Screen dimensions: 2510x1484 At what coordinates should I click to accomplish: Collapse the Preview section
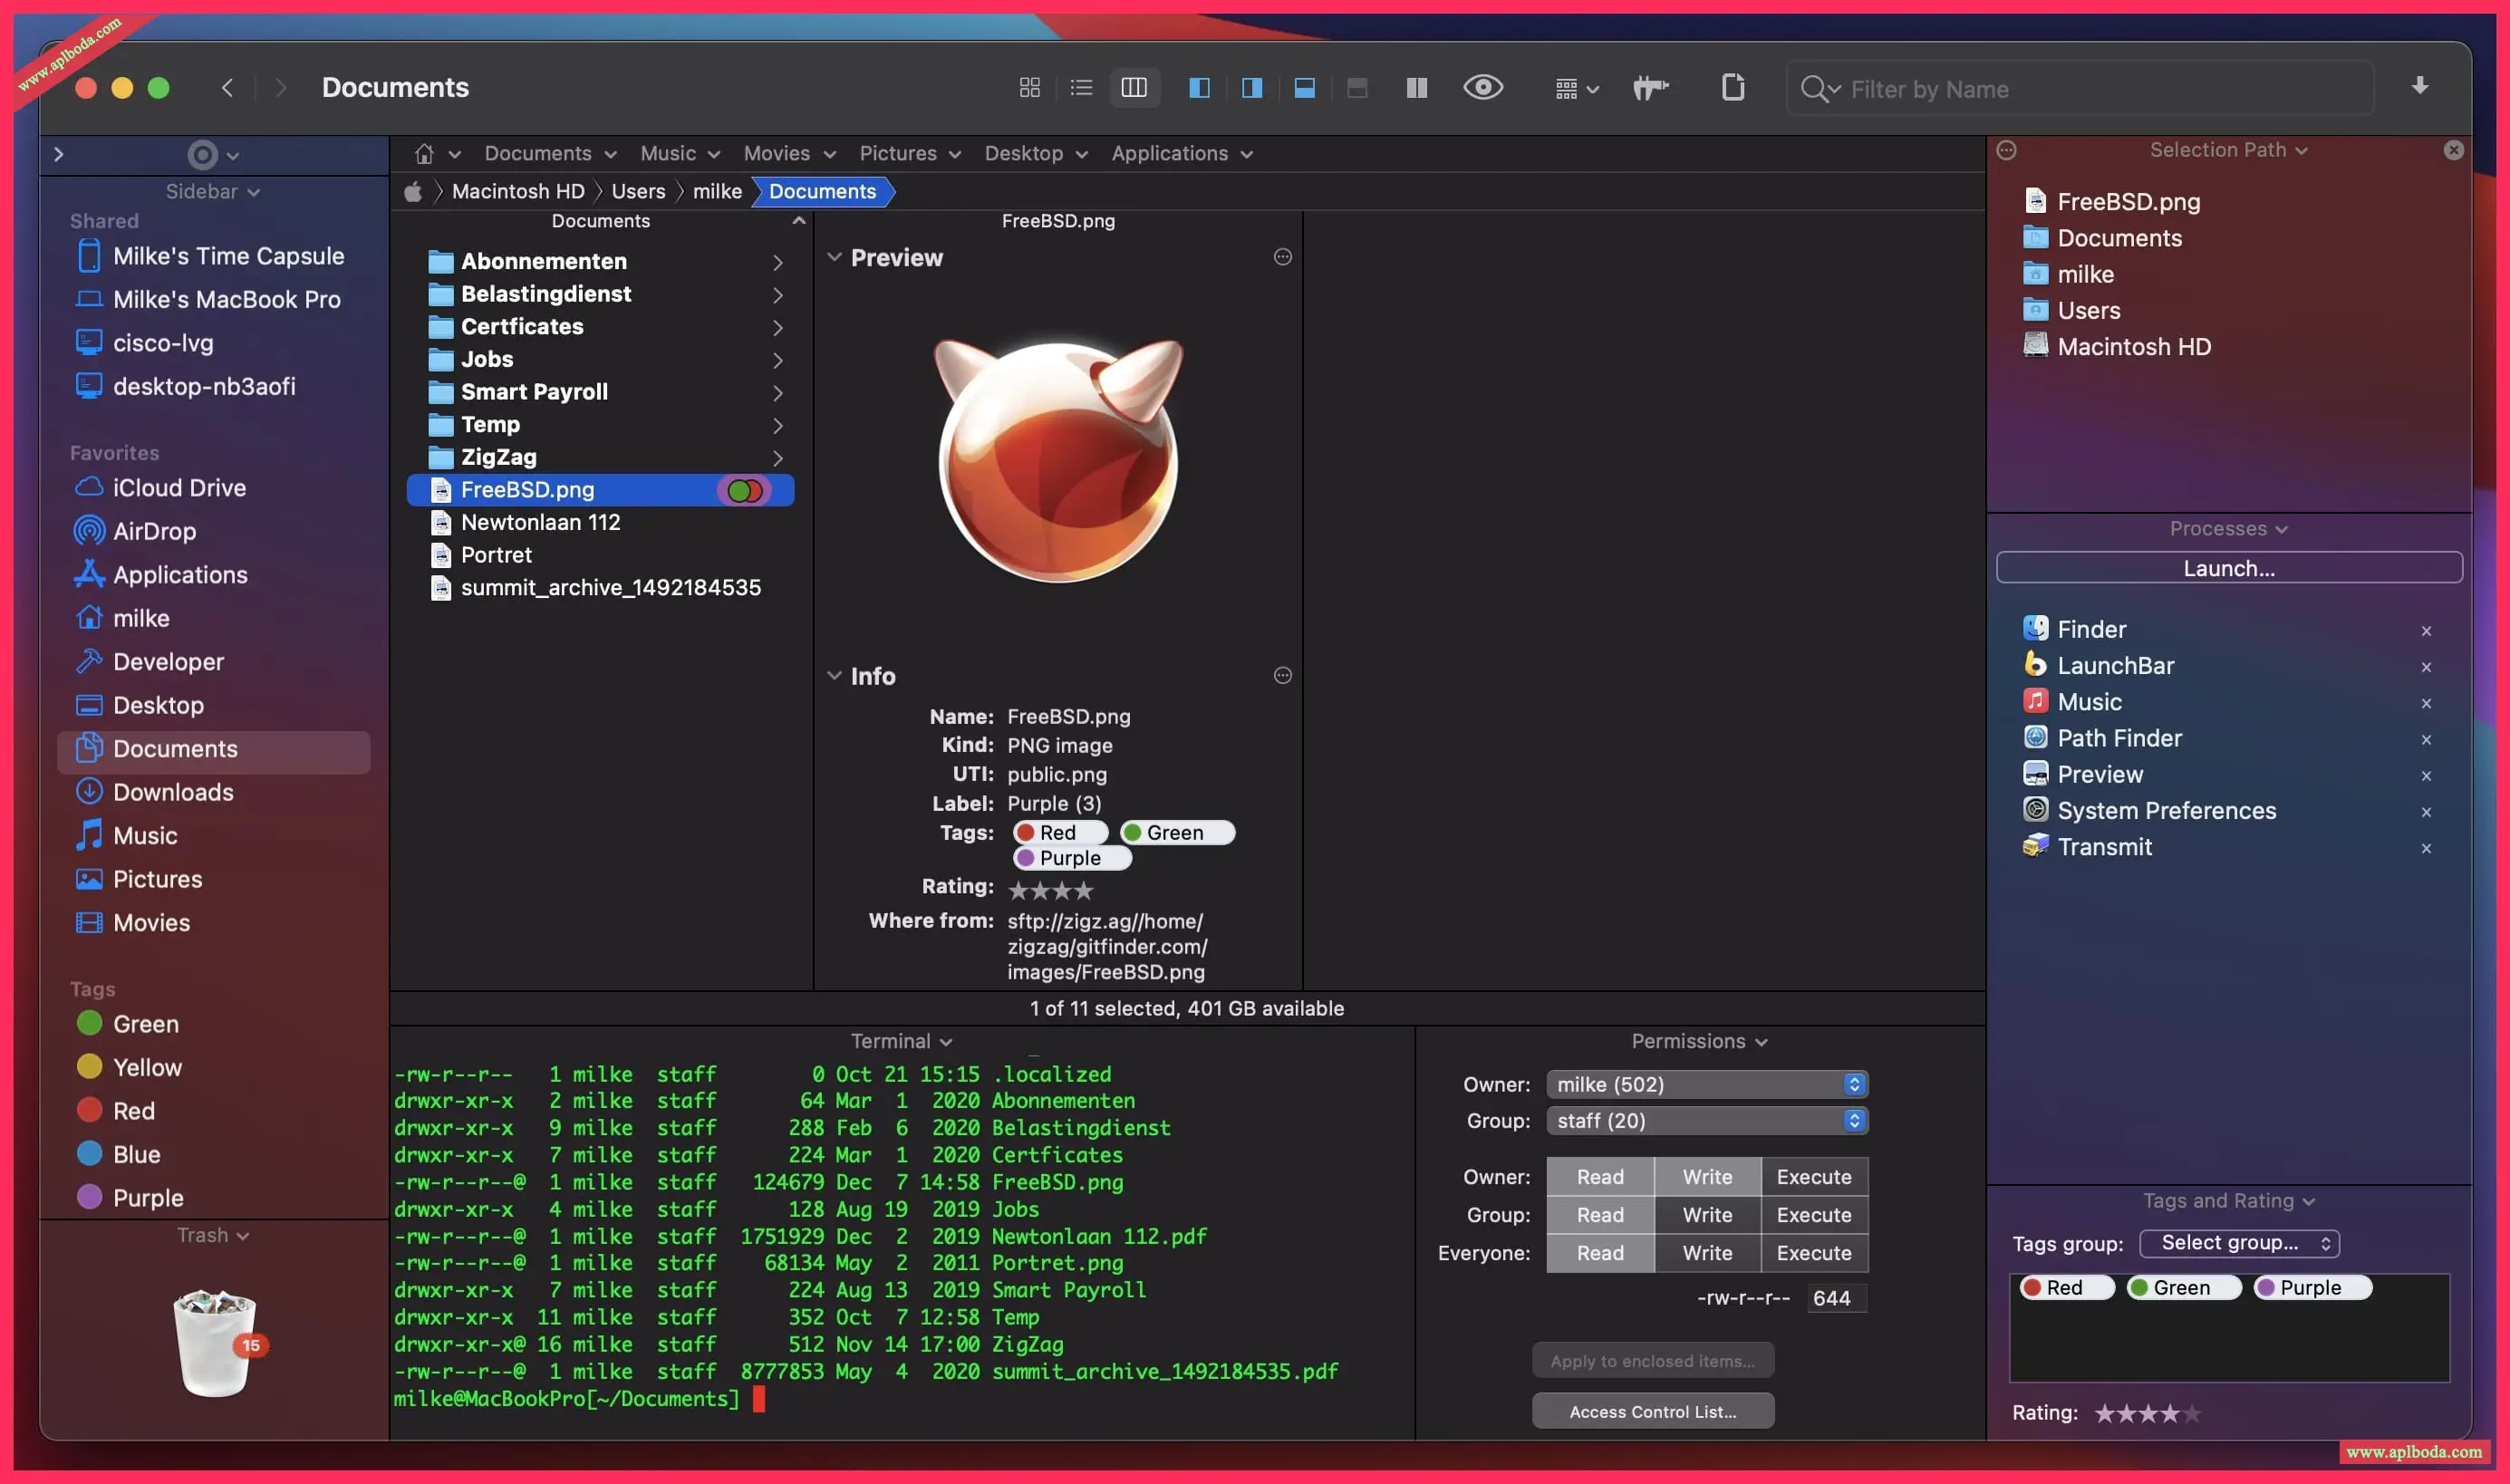tap(834, 257)
